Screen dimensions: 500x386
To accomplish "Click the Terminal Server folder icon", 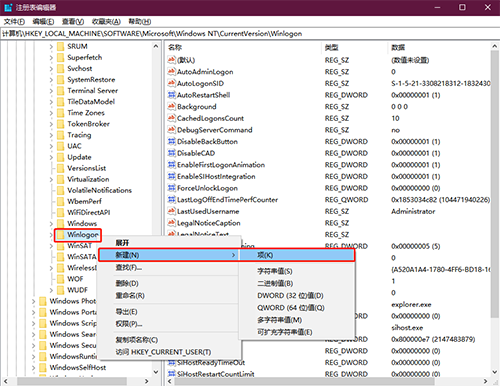I will coord(60,91).
